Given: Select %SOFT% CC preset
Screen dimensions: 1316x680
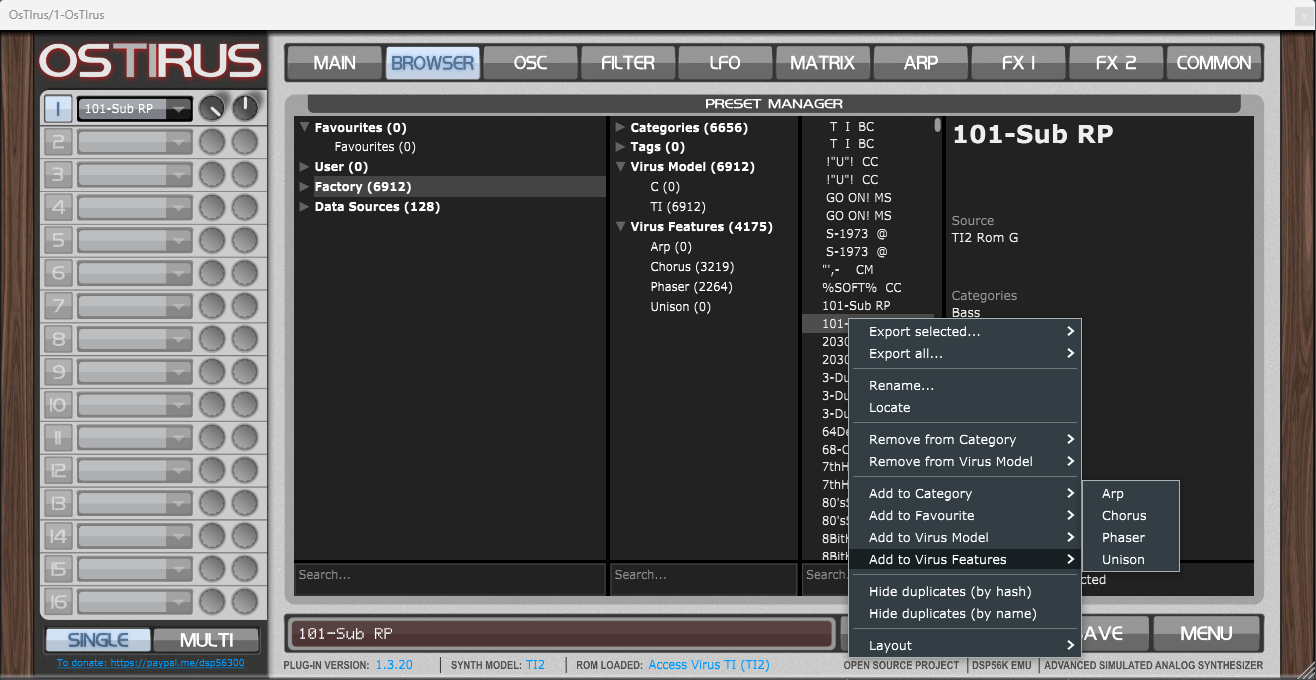Looking at the screenshot, I should coord(868,288).
